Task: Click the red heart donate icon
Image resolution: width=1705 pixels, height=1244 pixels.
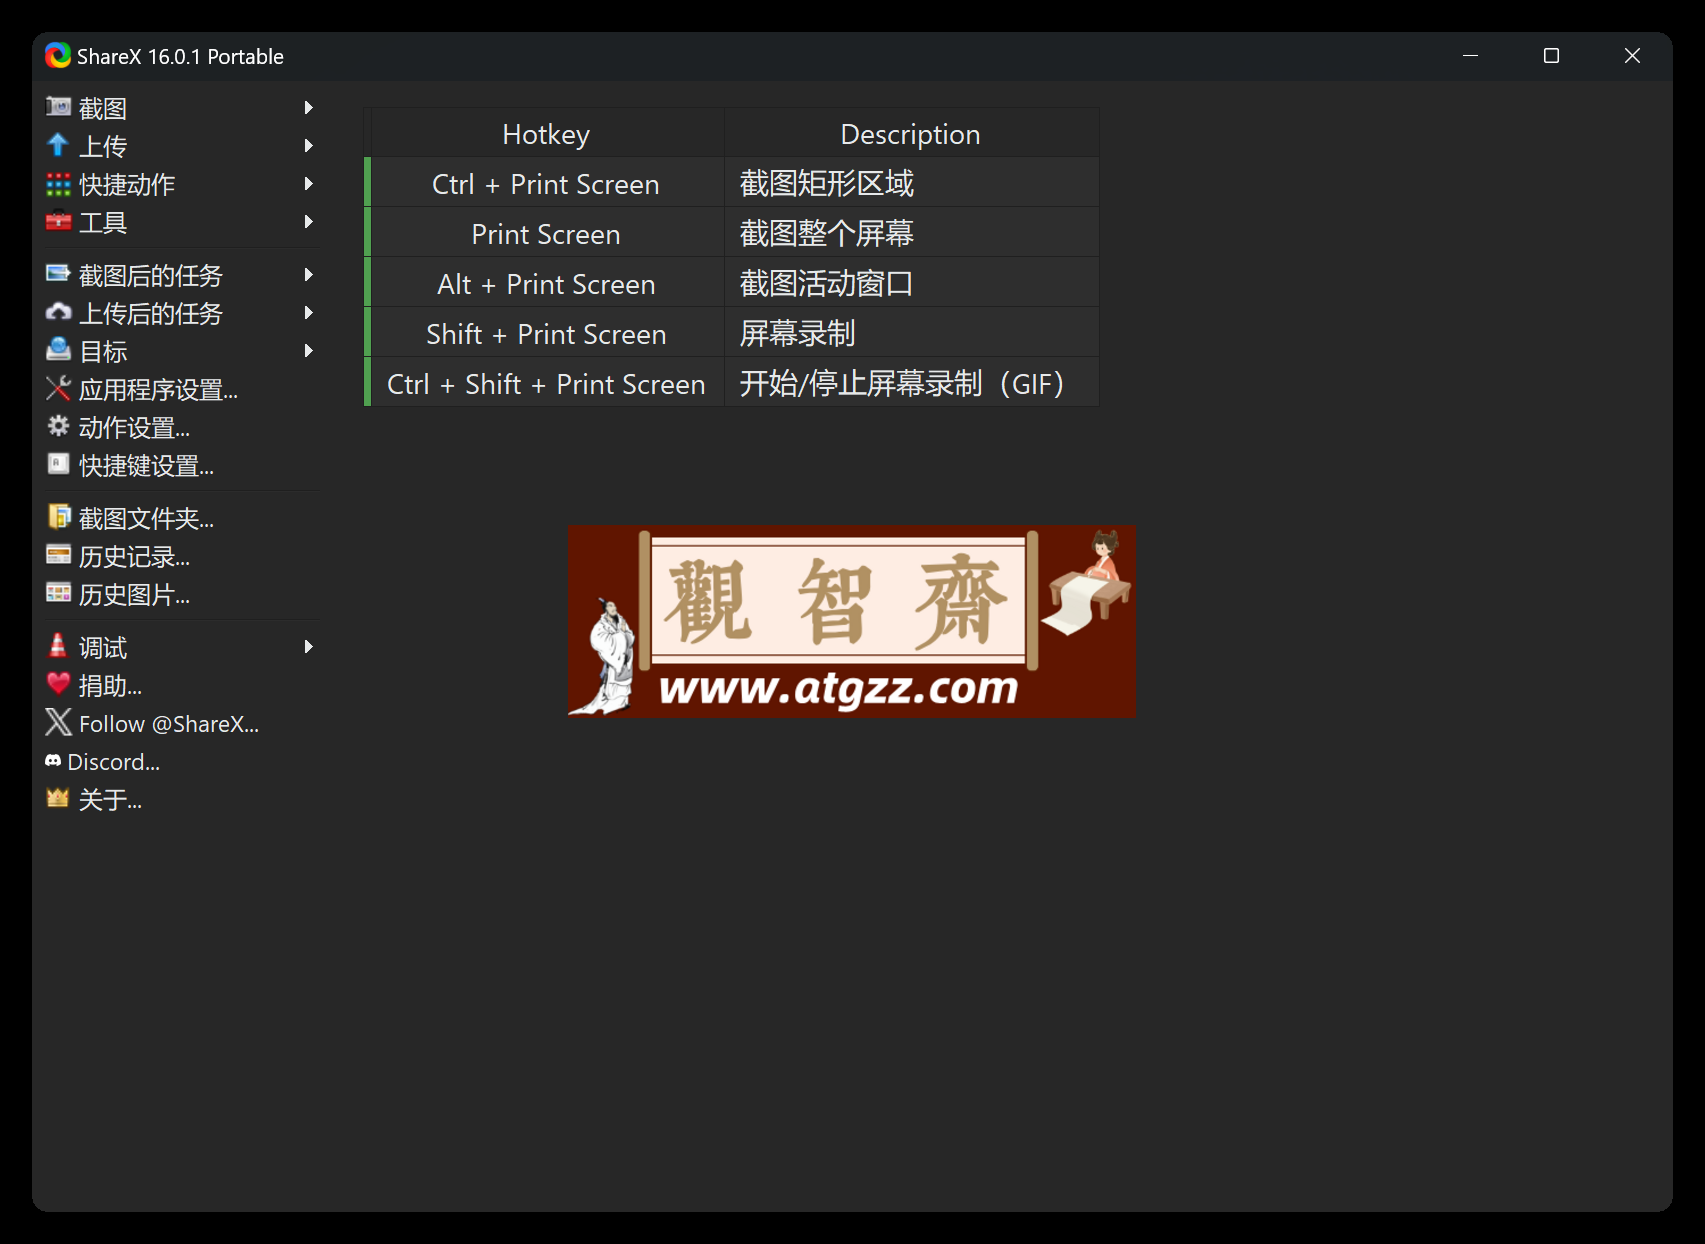Action: tap(58, 684)
